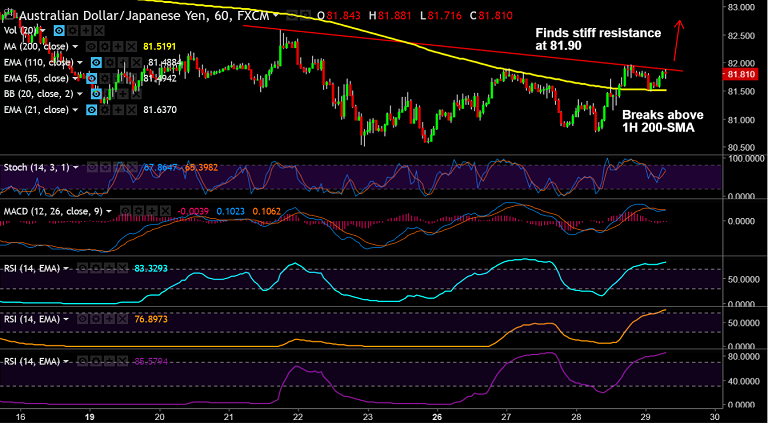The height and width of the screenshot is (424, 768).
Task: Open settings gear for MACD indicator
Action: click(139, 211)
